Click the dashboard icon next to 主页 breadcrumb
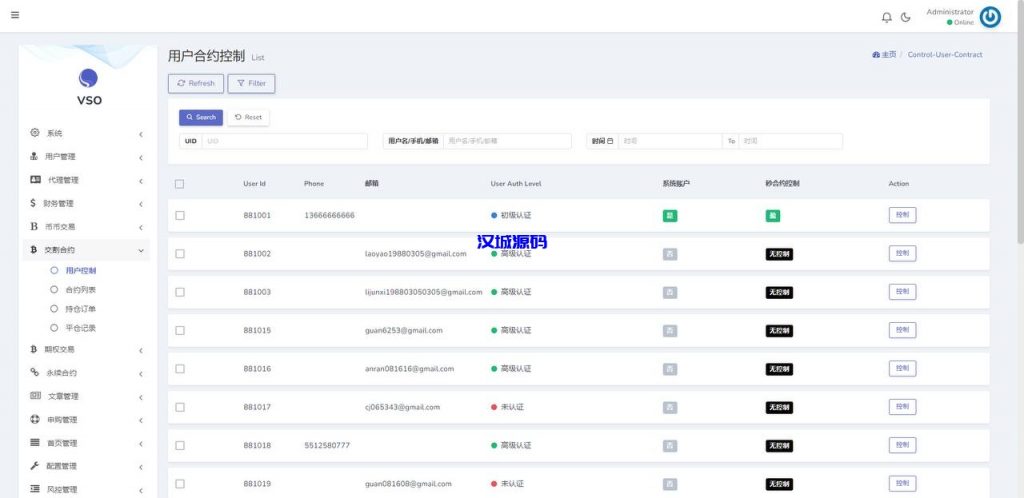This screenshot has width=1024, height=498. pos(876,55)
